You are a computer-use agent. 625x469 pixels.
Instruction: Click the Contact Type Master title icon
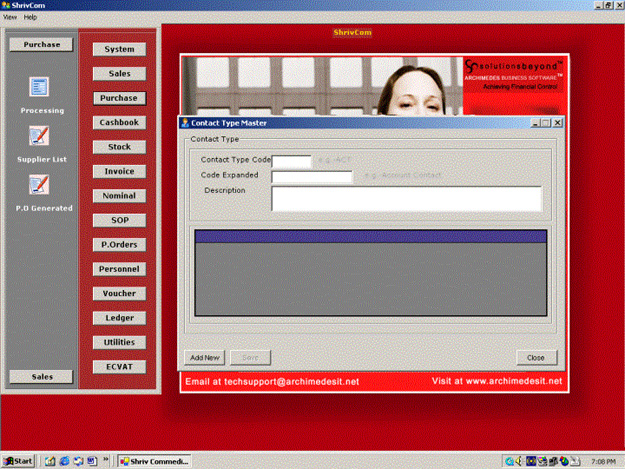click(184, 122)
